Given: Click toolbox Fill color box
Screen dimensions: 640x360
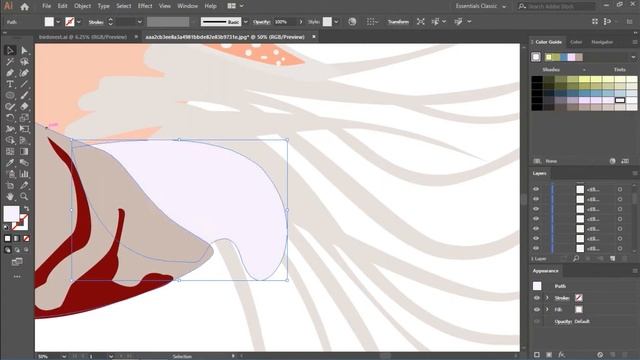Looking at the screenshot, I should (x=11, y=214).
